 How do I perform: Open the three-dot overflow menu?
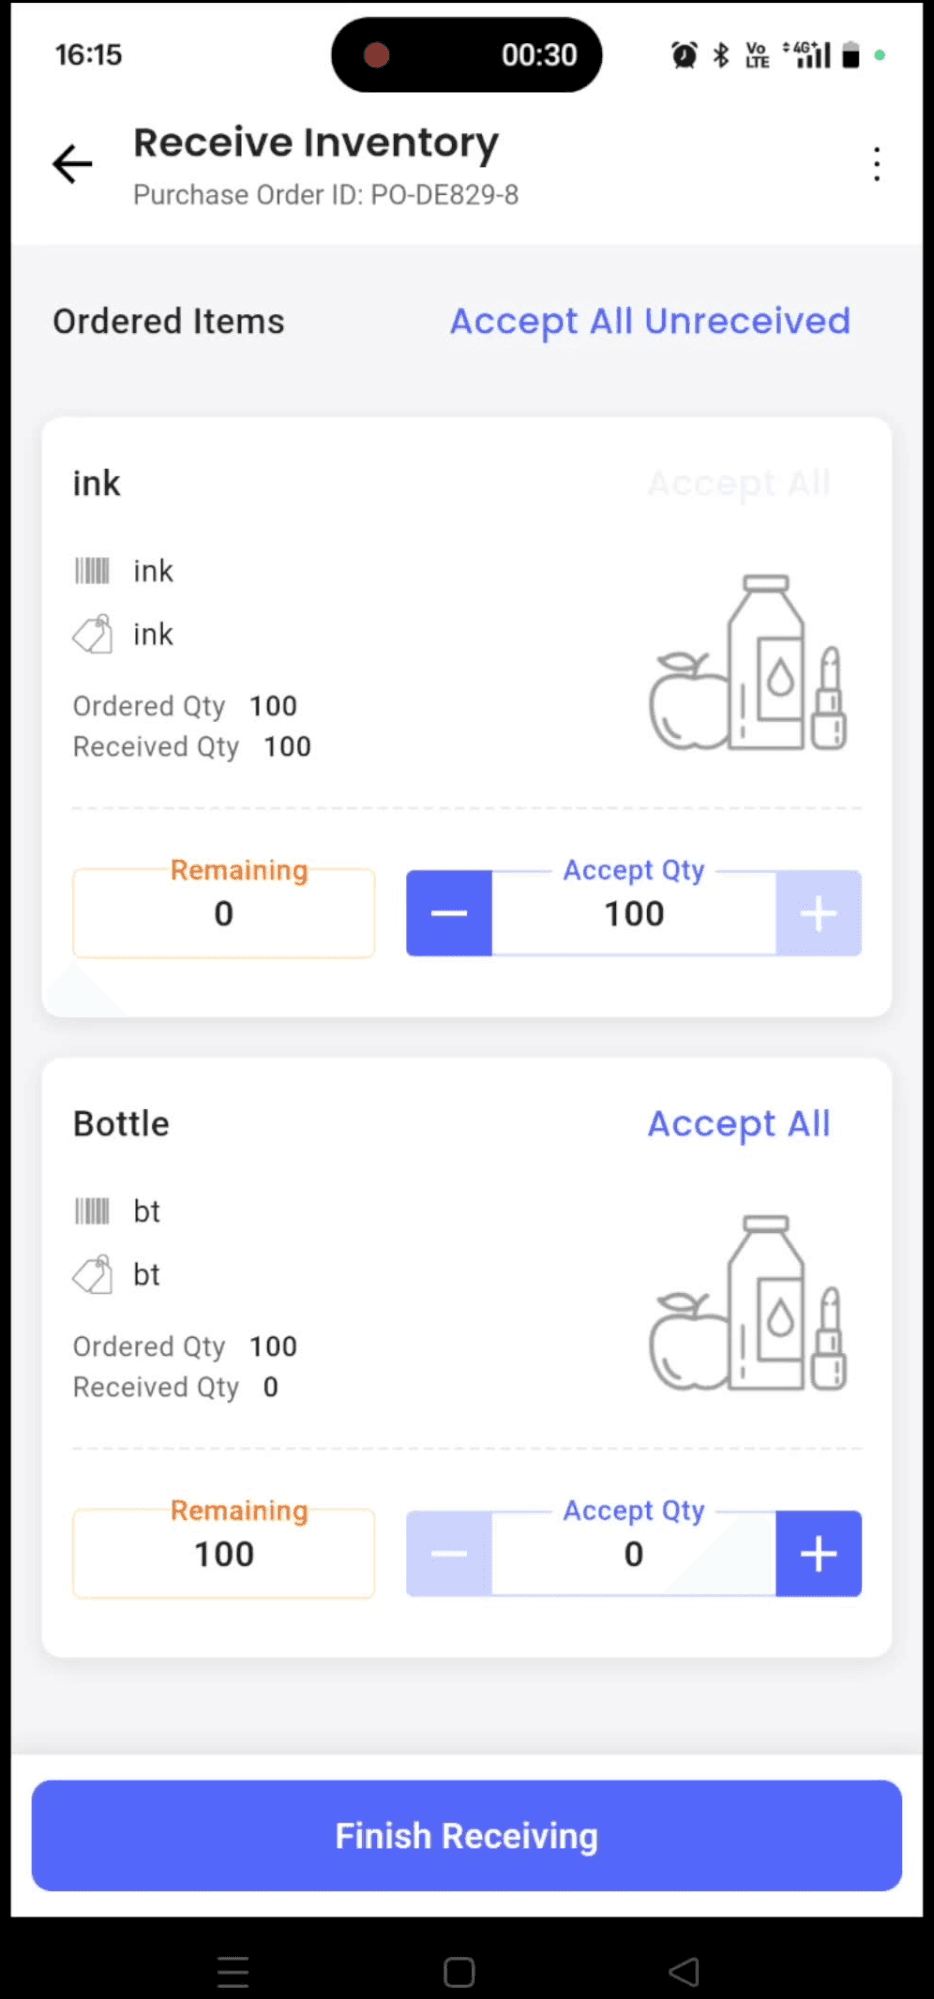tap(876, 164)
